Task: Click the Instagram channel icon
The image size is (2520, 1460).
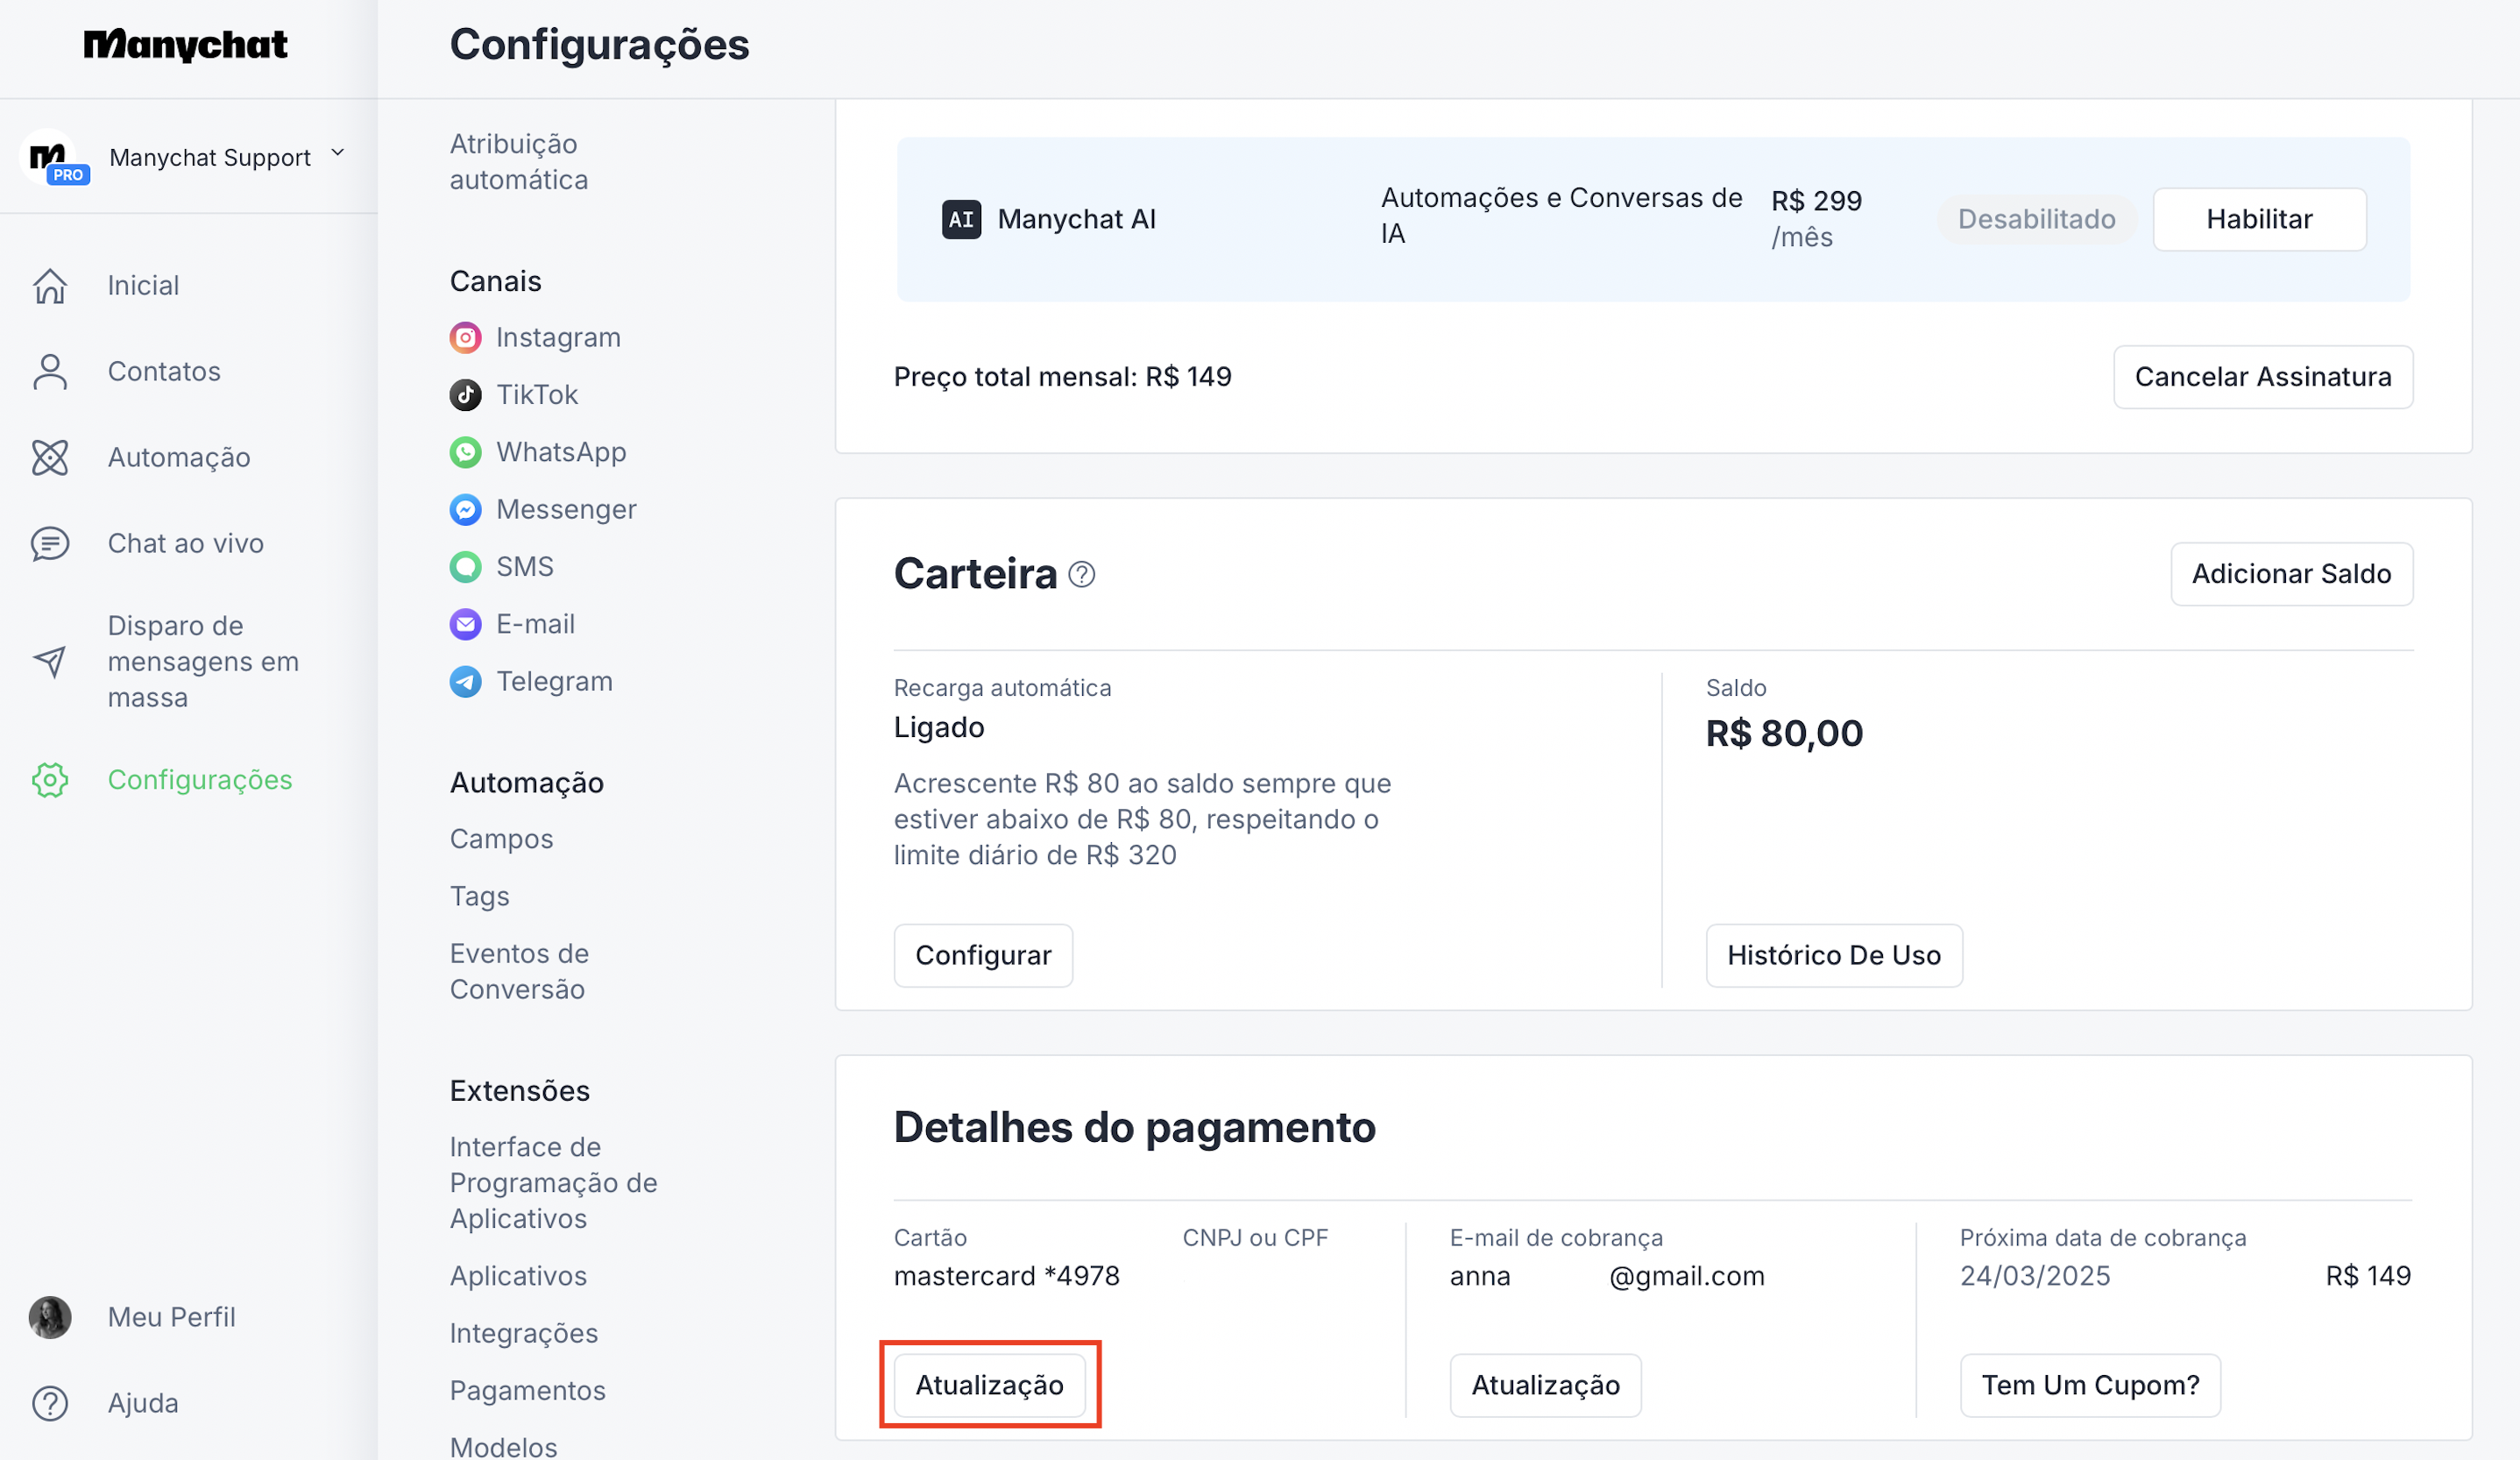Action: 465,338
